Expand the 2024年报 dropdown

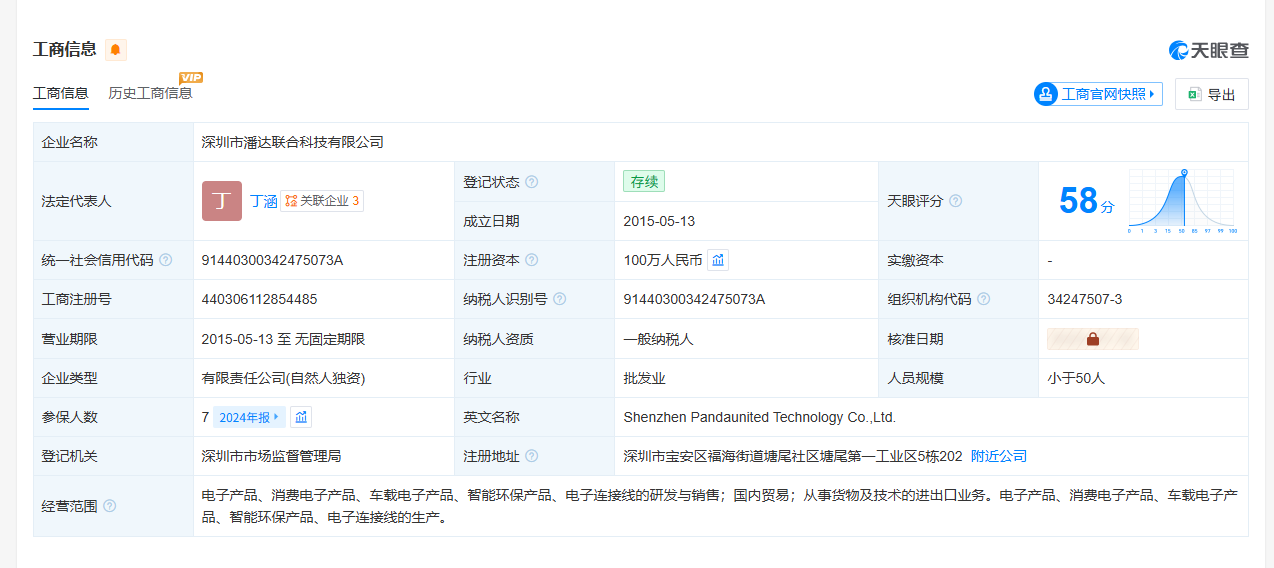[x=250, y=417]
